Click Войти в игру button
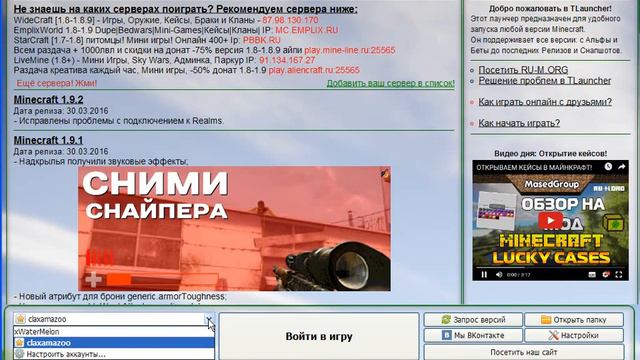 [x=319, y=336]
